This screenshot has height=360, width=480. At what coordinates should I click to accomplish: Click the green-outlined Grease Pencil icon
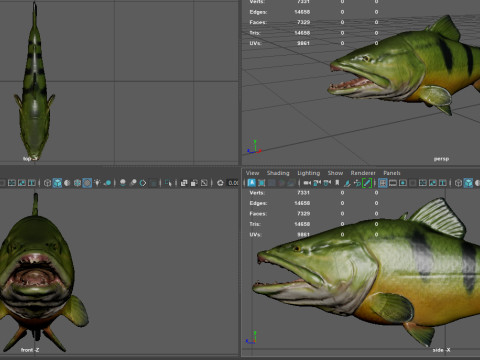367,183
